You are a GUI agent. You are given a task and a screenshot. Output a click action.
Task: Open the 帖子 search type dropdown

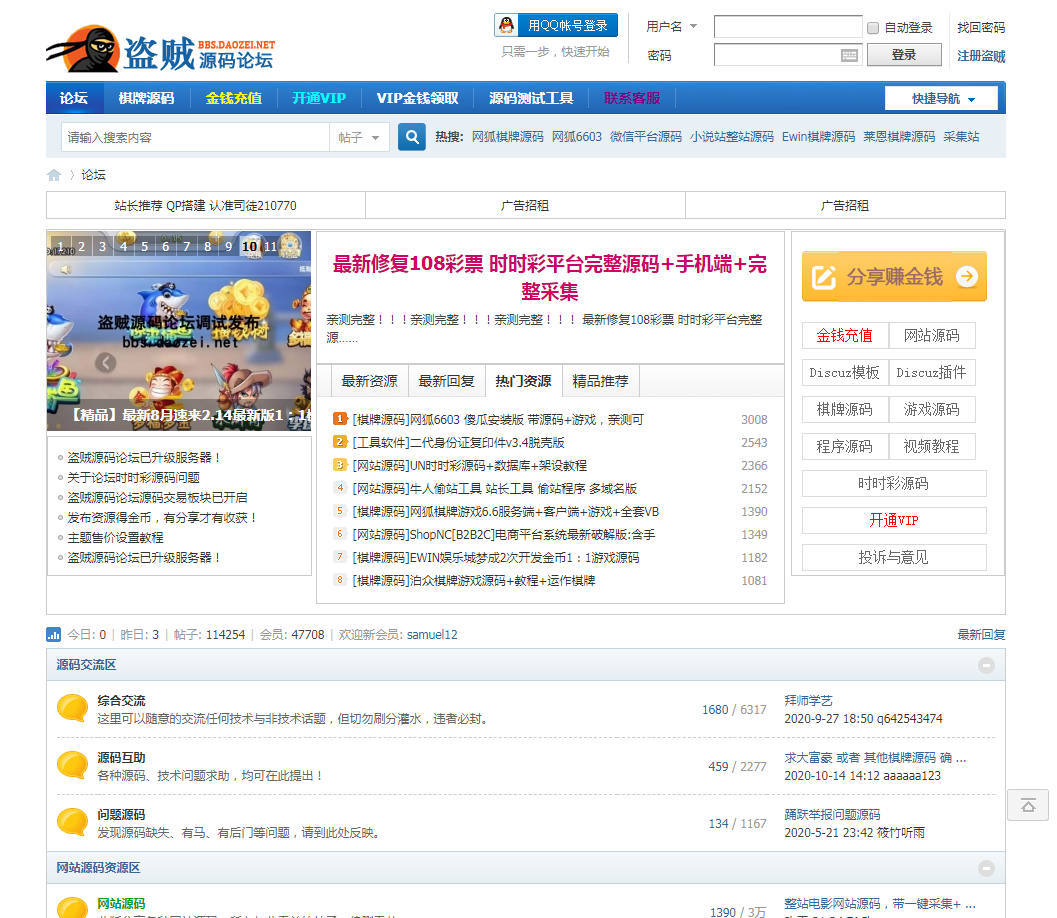(x=359, y=137)
